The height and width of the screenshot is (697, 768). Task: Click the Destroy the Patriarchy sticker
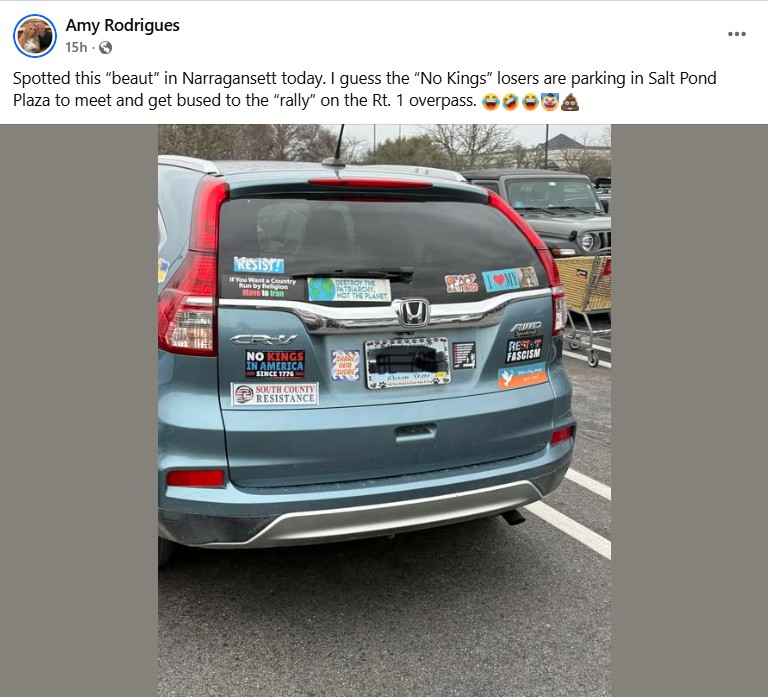(349, 289)
